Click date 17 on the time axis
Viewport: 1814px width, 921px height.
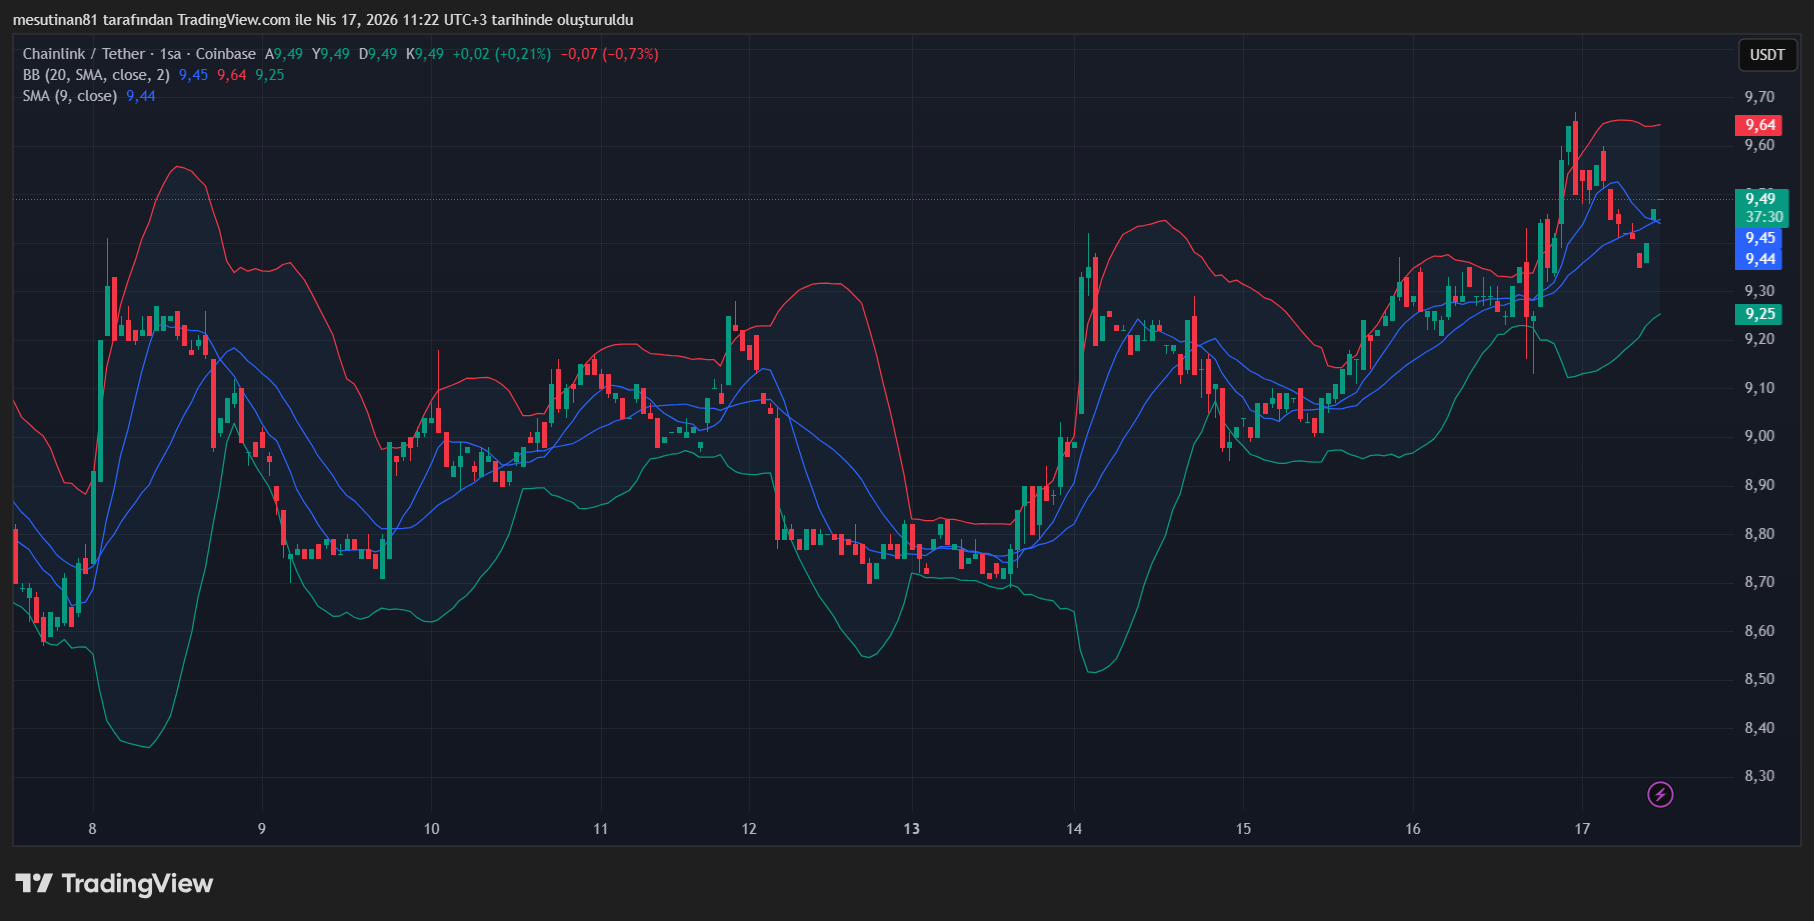click(x=1582, y=828)
